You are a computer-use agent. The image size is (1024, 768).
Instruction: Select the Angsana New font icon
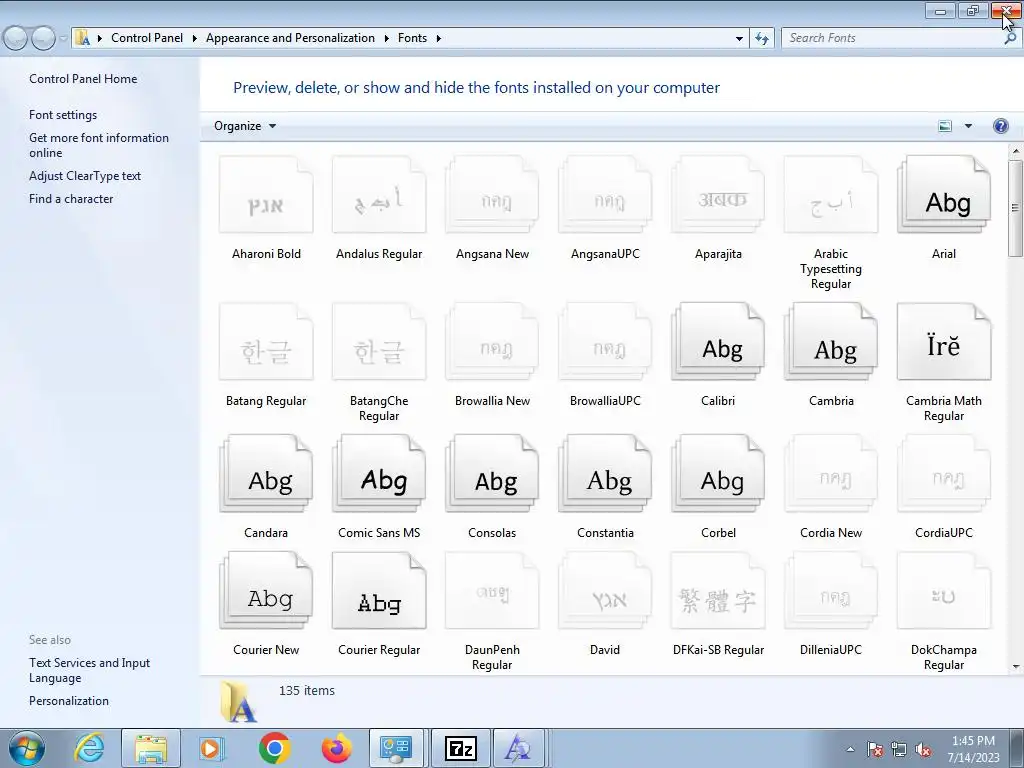tap(492, 195)
